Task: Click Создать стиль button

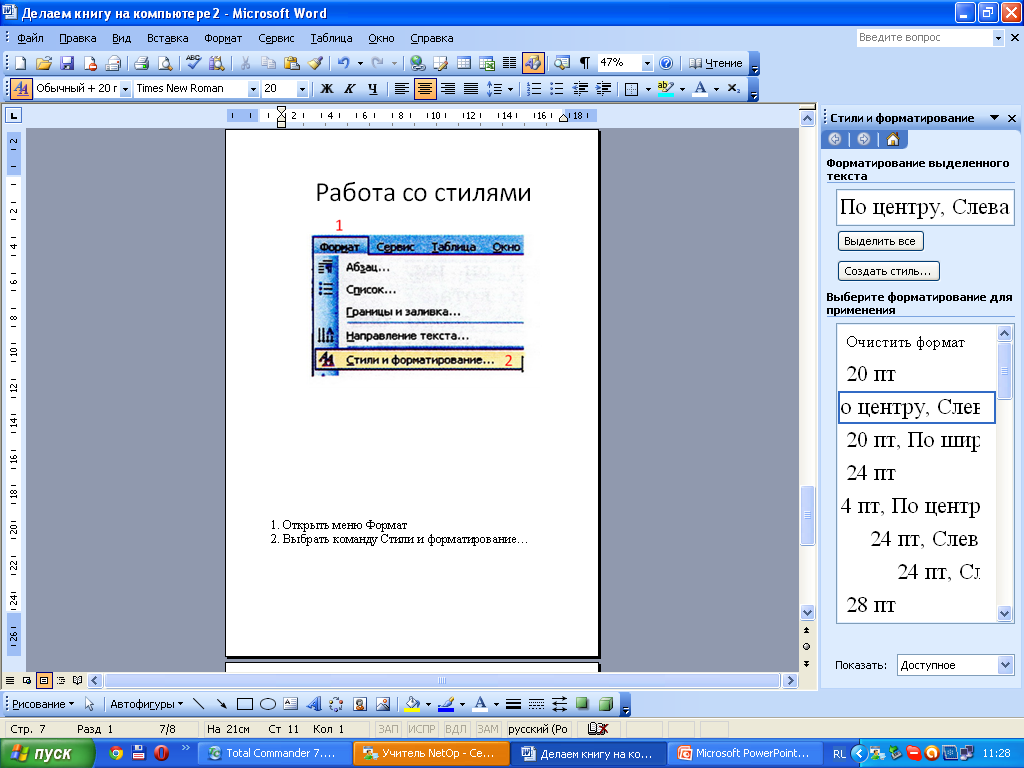Action: [x=888, y=271]
